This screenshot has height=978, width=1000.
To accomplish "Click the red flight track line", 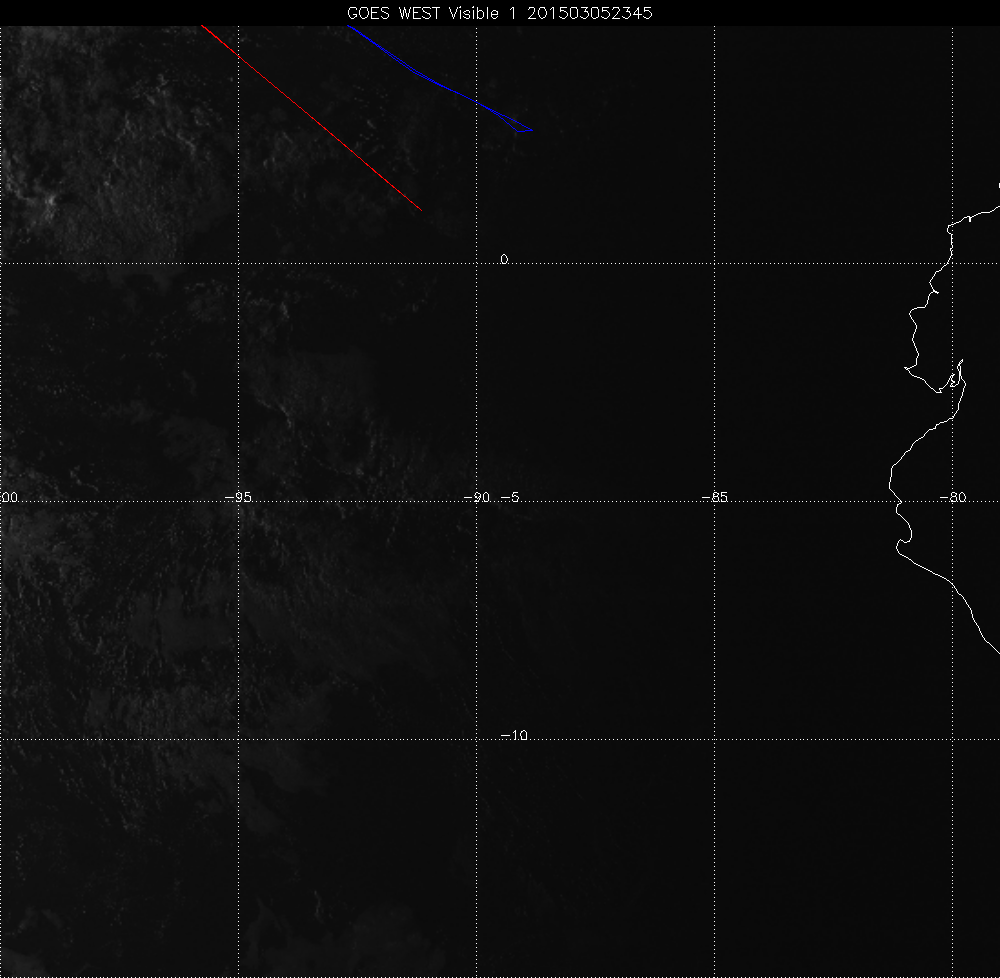I will pos(311,118).
